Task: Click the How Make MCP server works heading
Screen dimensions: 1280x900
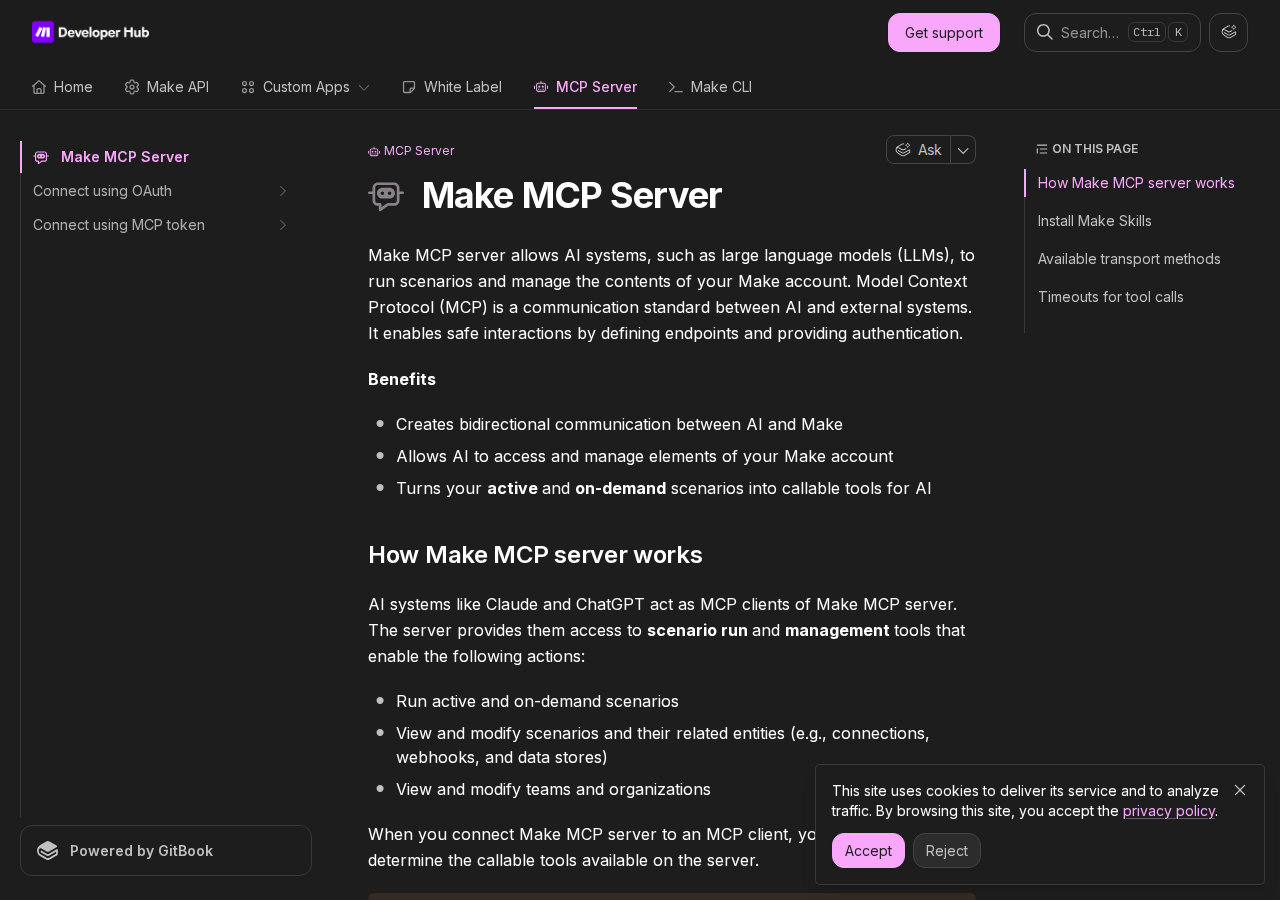Action: coord(535,555)
